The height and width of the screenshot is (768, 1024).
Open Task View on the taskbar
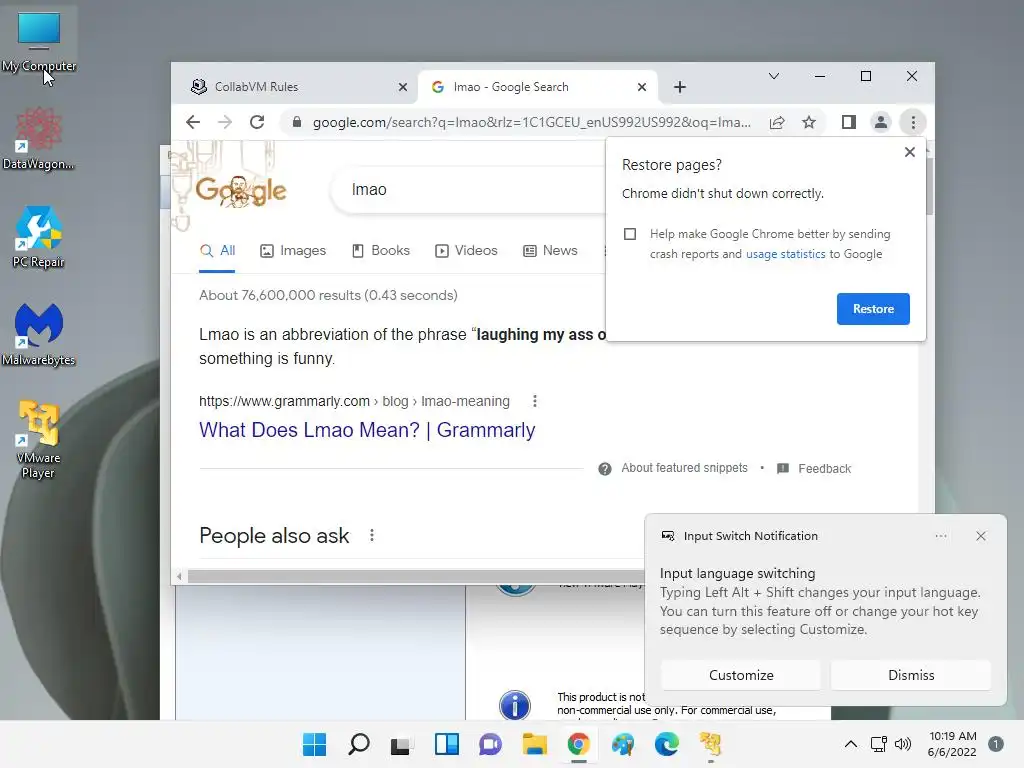coord(402,744)
